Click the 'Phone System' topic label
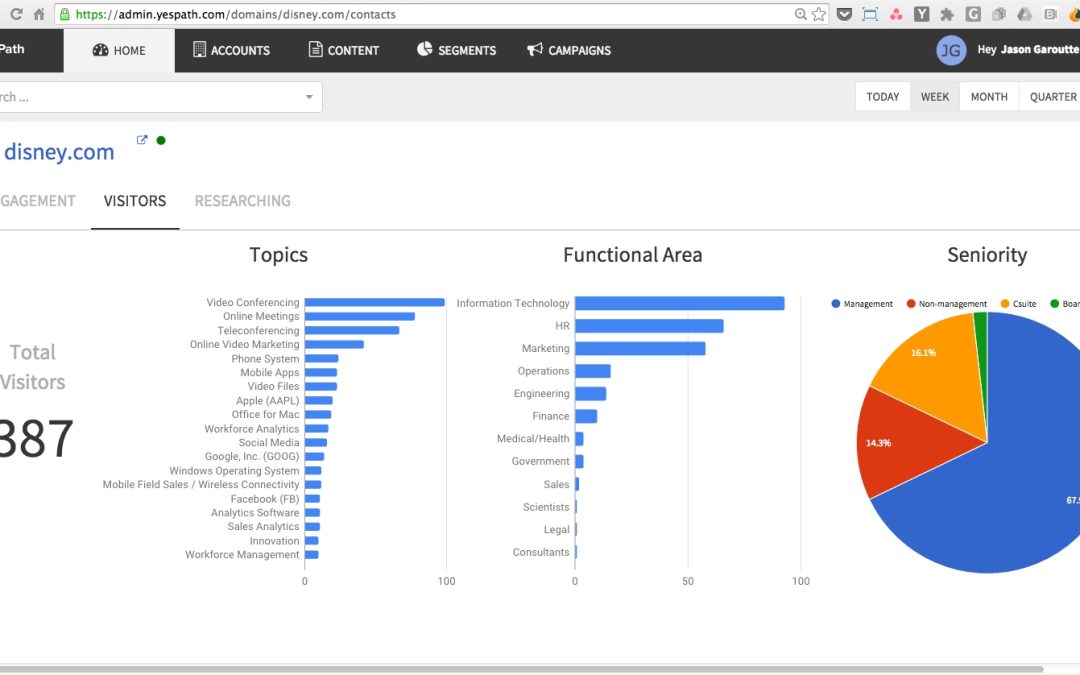This screenshot has width=1080, height=675. coord(265,359)
